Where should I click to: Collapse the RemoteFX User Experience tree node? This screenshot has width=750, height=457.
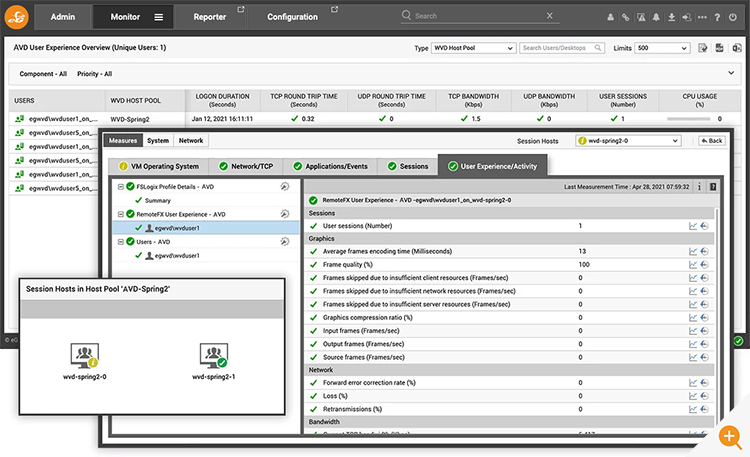(x=121, y=214)
